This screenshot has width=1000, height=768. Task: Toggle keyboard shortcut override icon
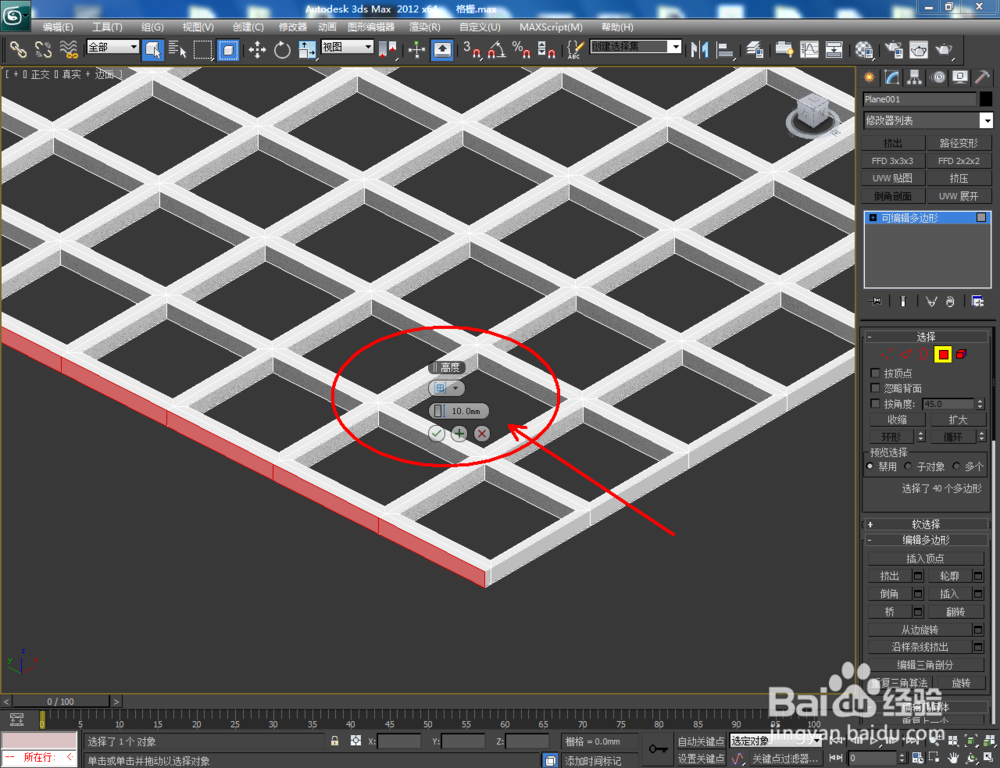click(x=442, y=49)
